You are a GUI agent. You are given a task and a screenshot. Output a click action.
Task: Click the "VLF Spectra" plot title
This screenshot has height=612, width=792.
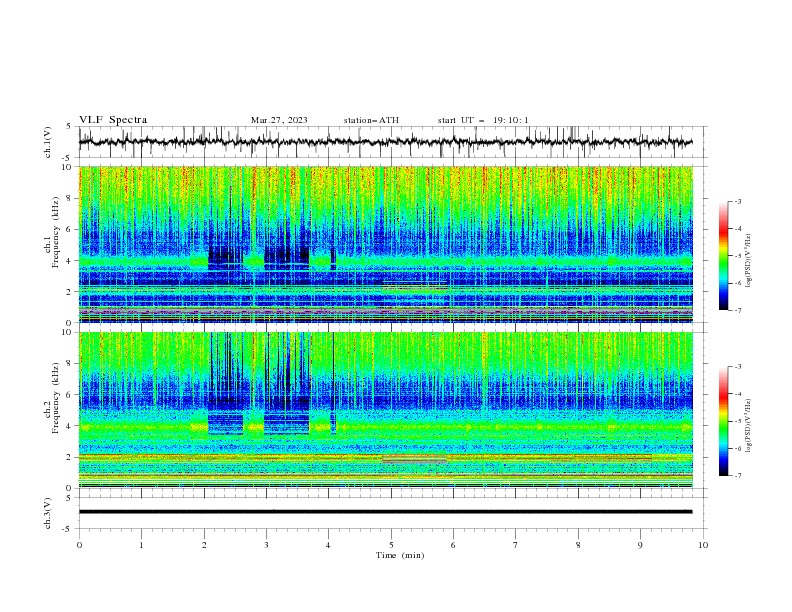(x=113, y=120)
